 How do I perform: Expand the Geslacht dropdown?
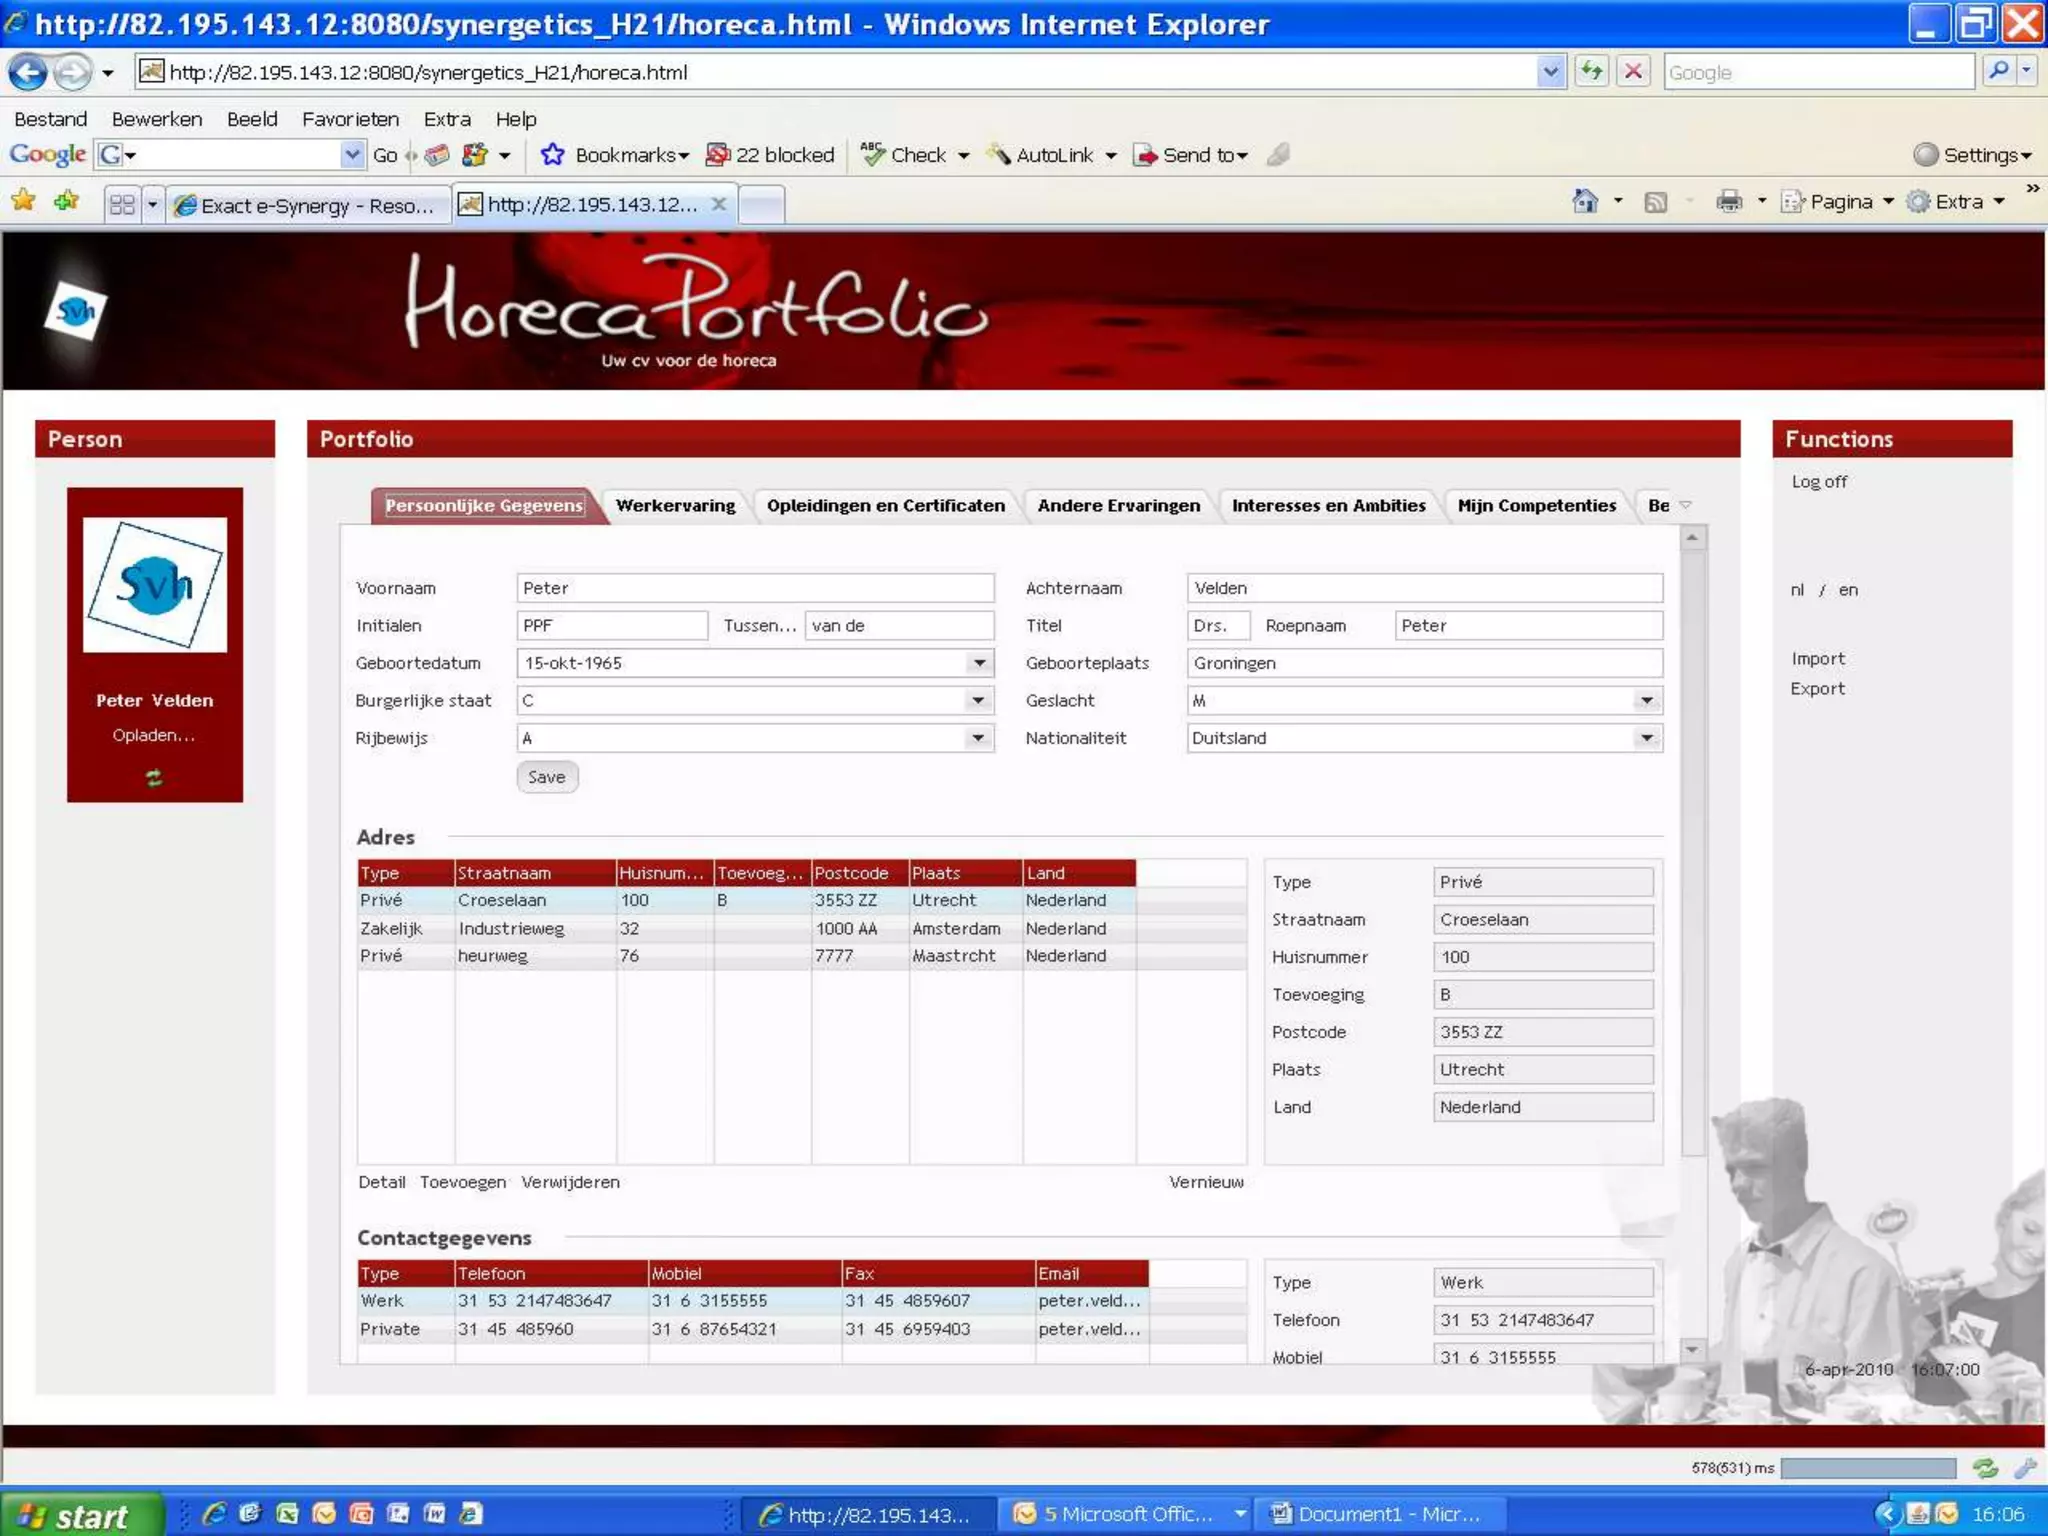(x=1646, y=700)
